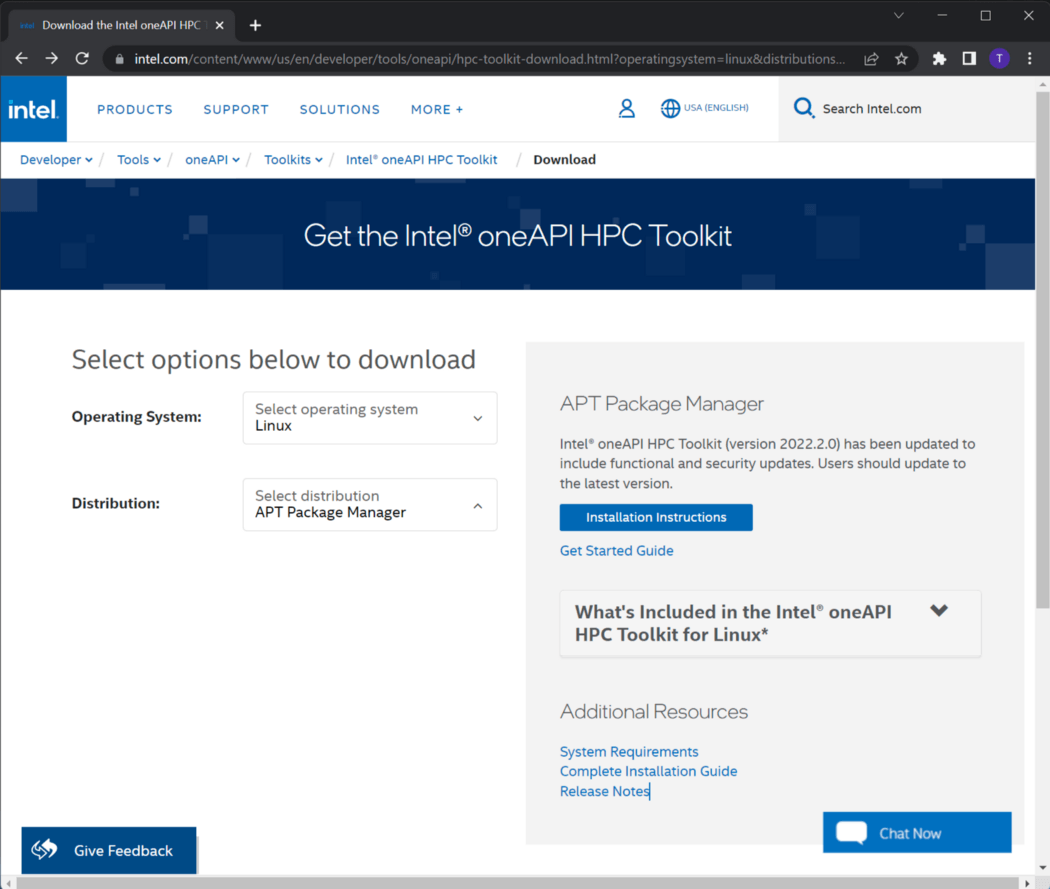Viewport: 1050px width, 889px height.
Task: Click the chat bubble icon
Action: [x=852, y=833]
